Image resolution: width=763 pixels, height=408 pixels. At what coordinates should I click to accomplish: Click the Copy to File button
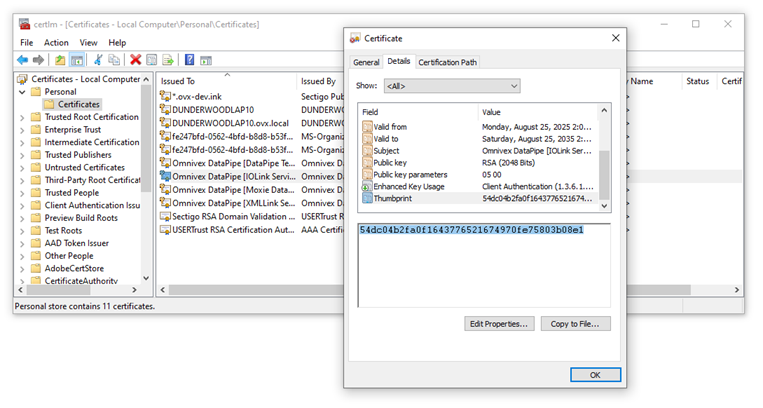[575, 324]
